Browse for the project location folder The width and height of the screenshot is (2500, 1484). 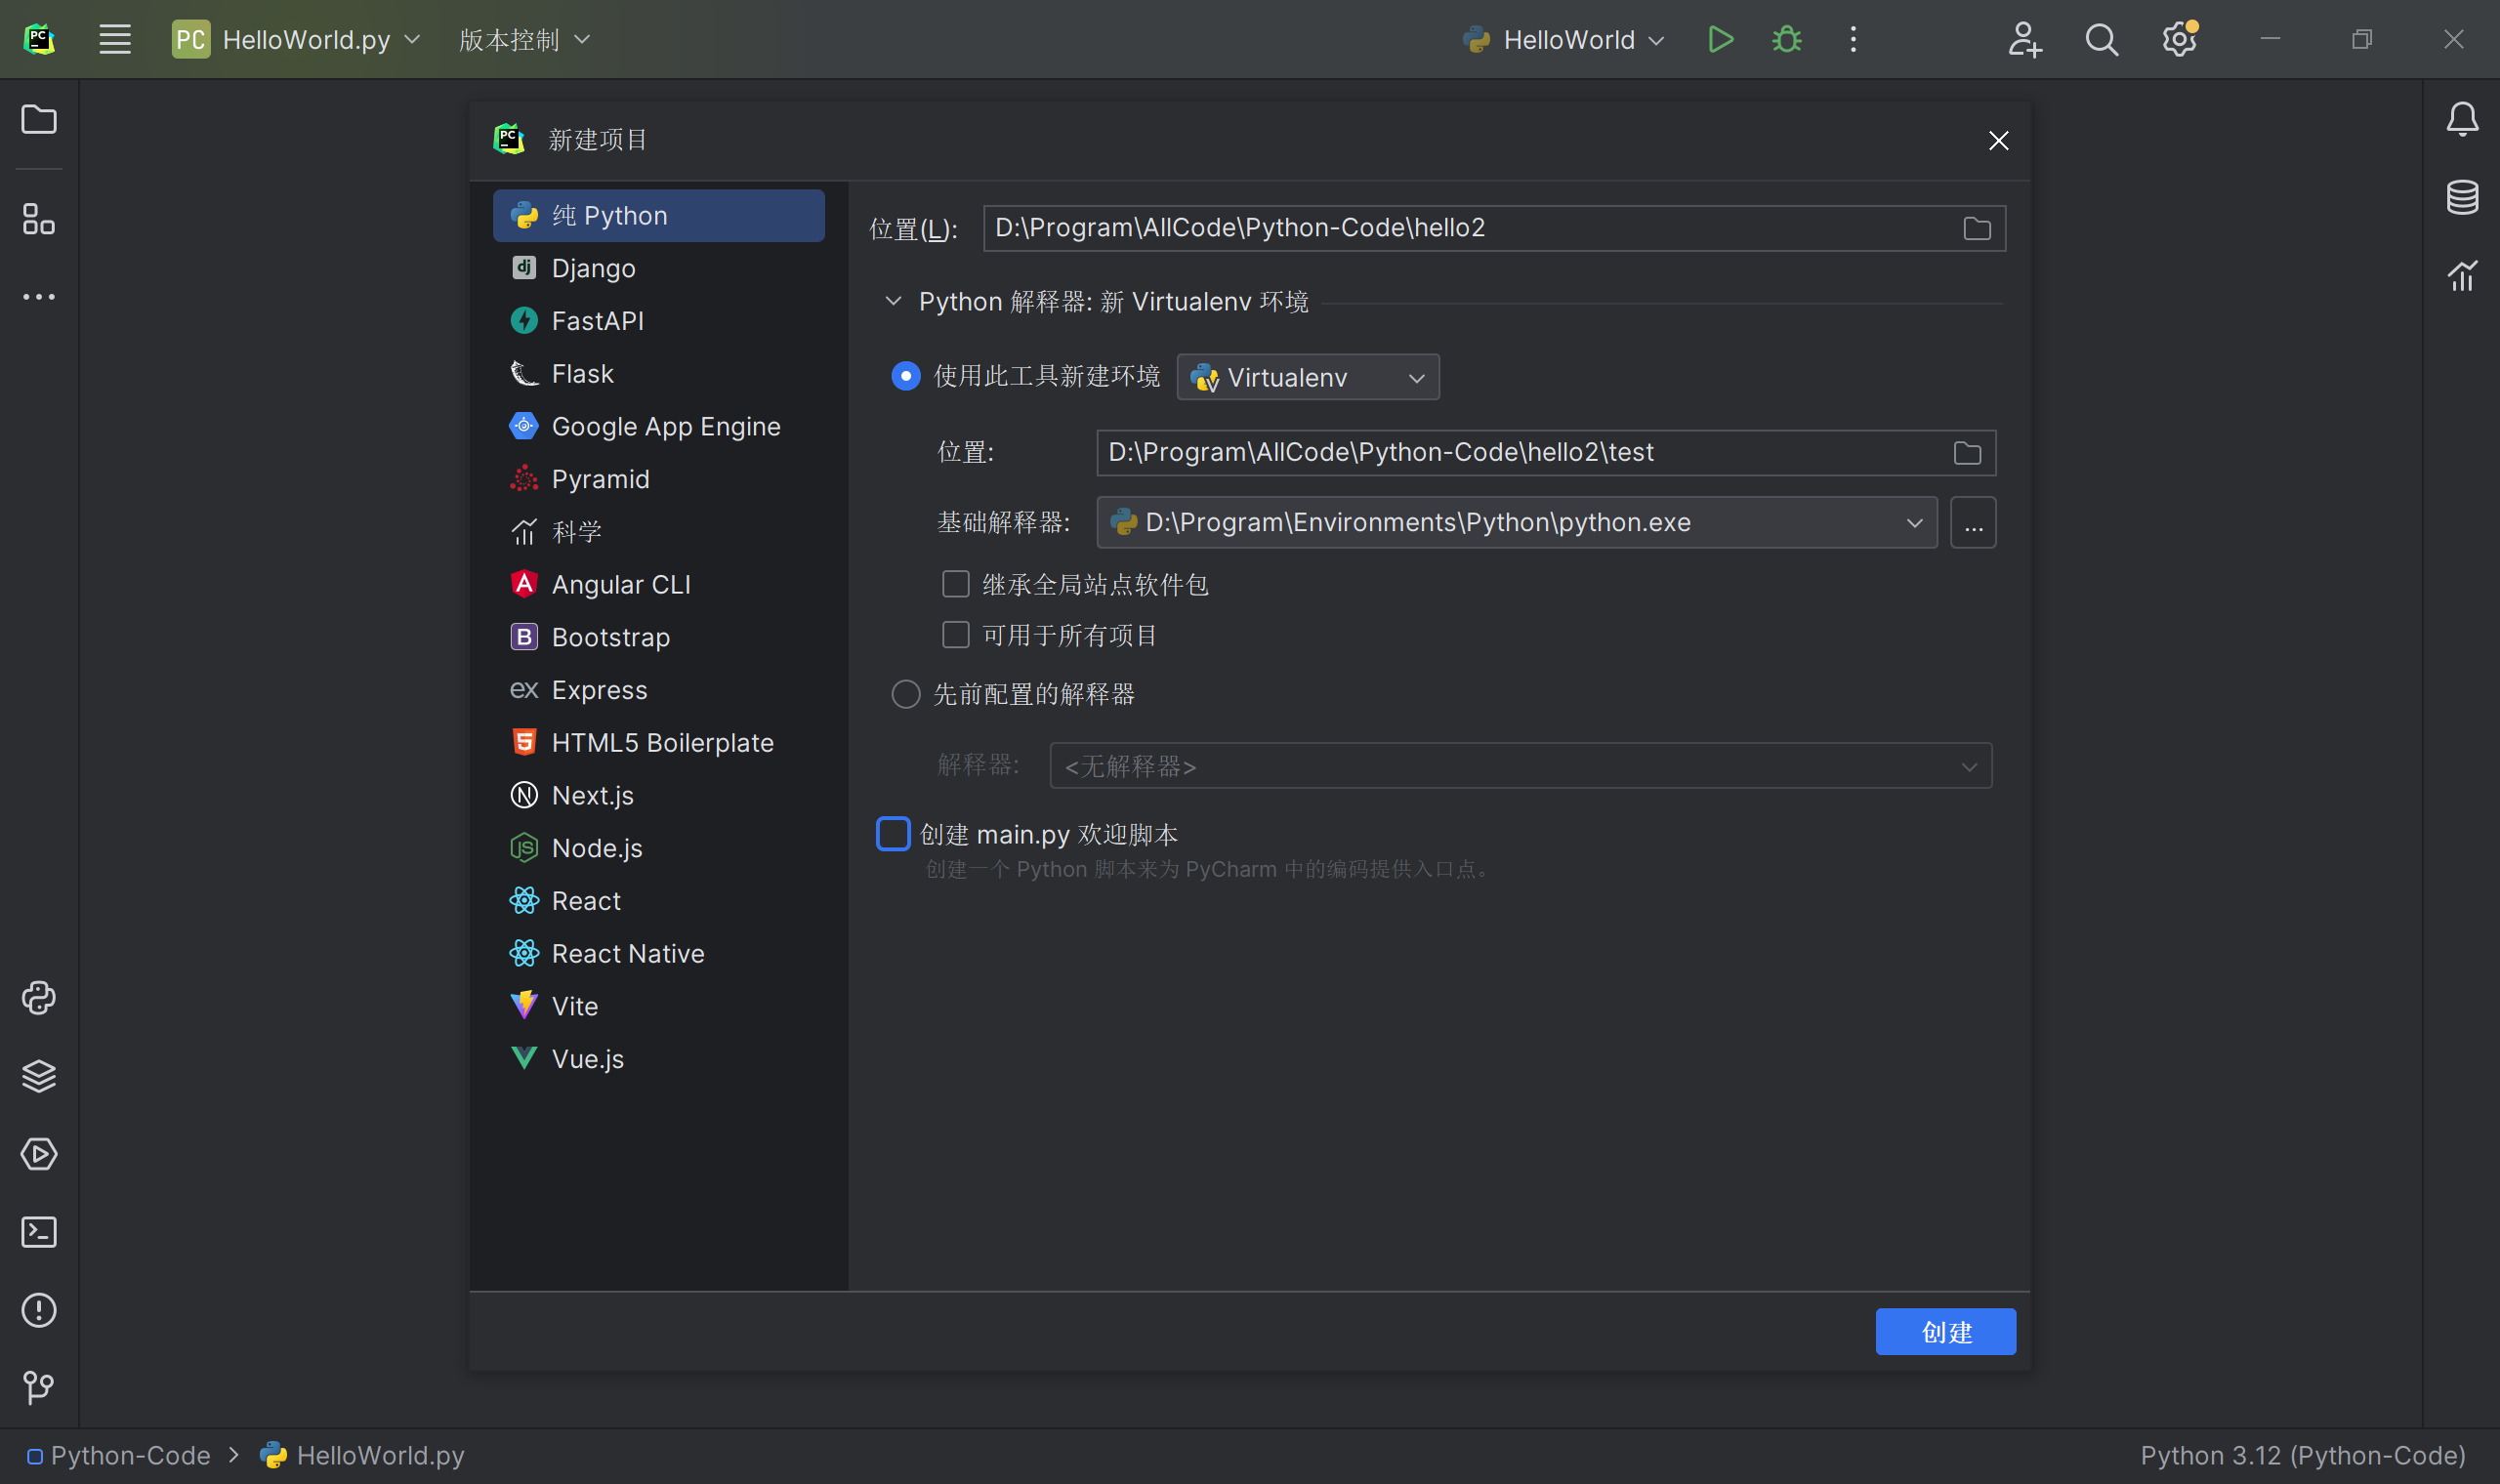(x=1976, y=229)
